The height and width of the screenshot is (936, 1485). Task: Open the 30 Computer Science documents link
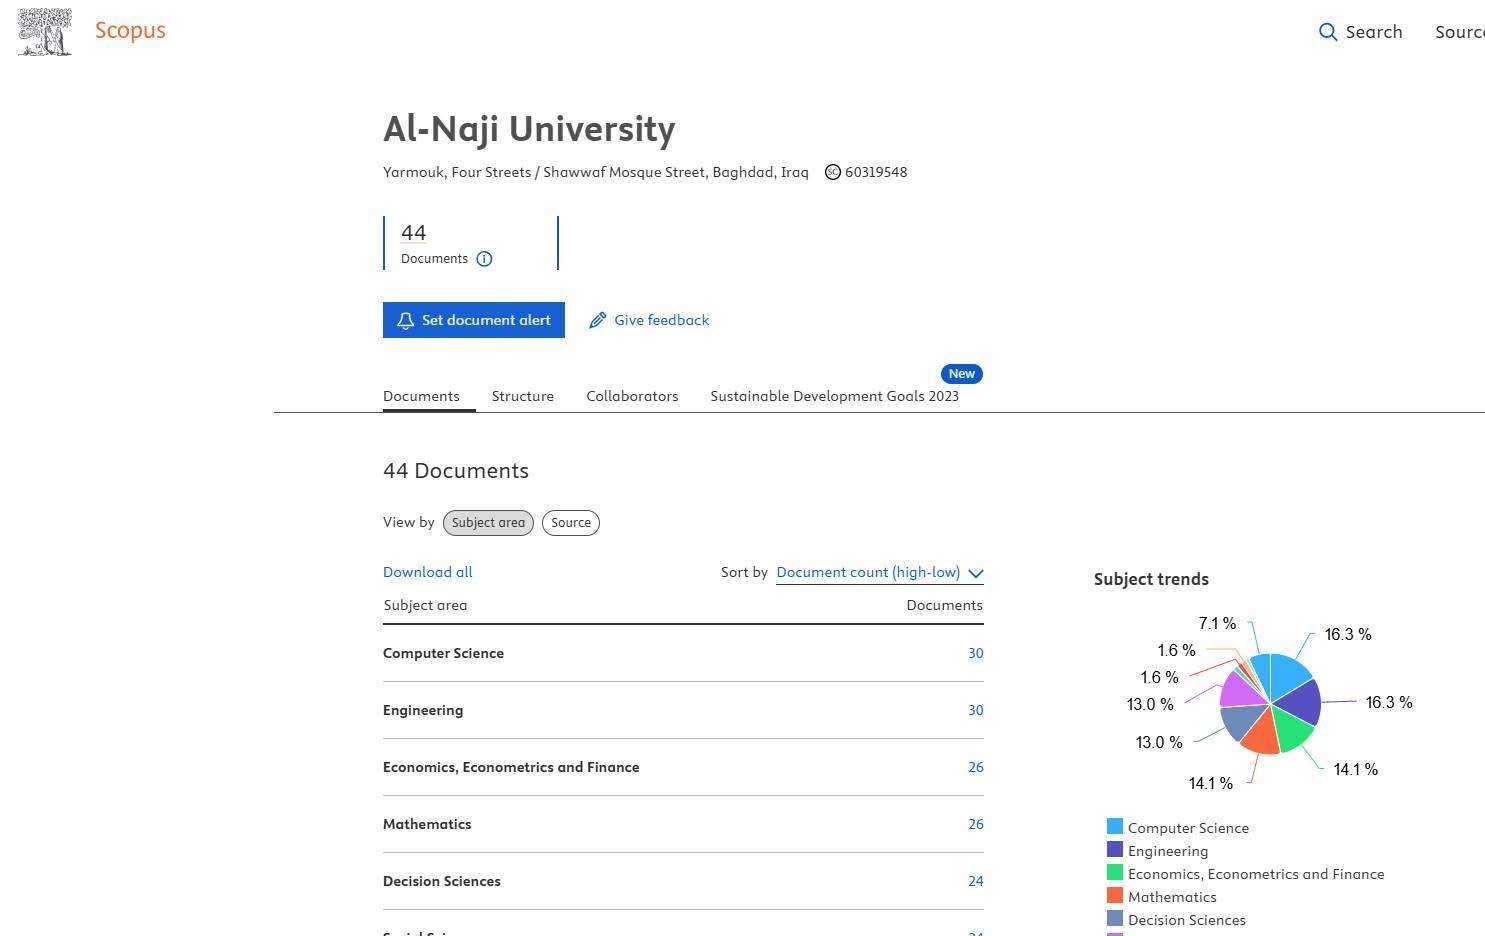click(975, 654)
